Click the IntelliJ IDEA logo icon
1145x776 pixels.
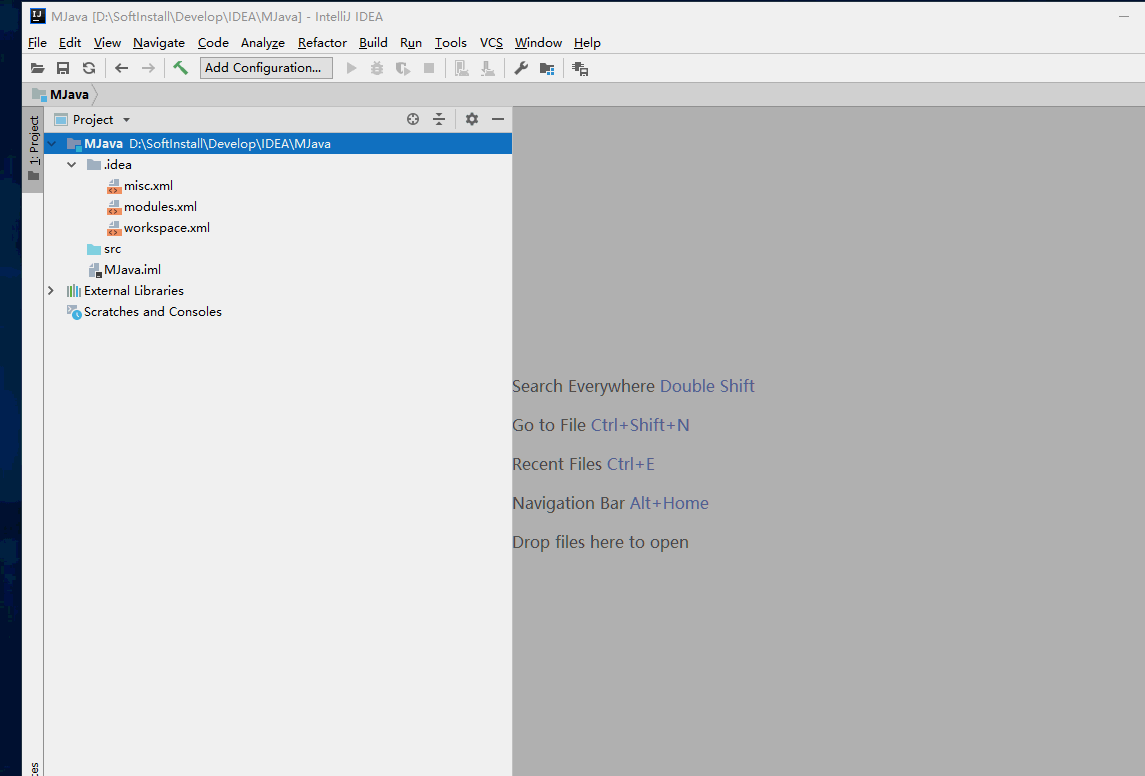coord(37,15)
